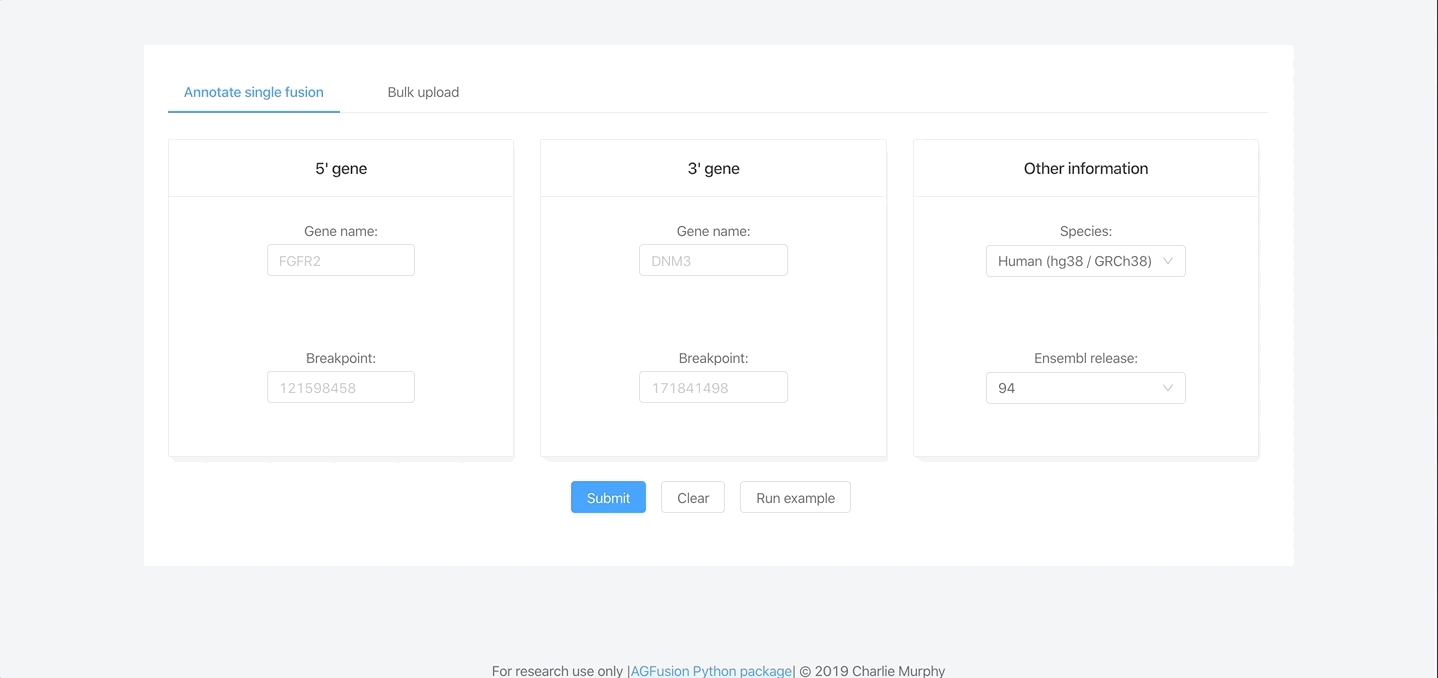Screen dimensions: 1438x678
Task: Click the 3' gene name field
Action: click(x=713, y=260)
